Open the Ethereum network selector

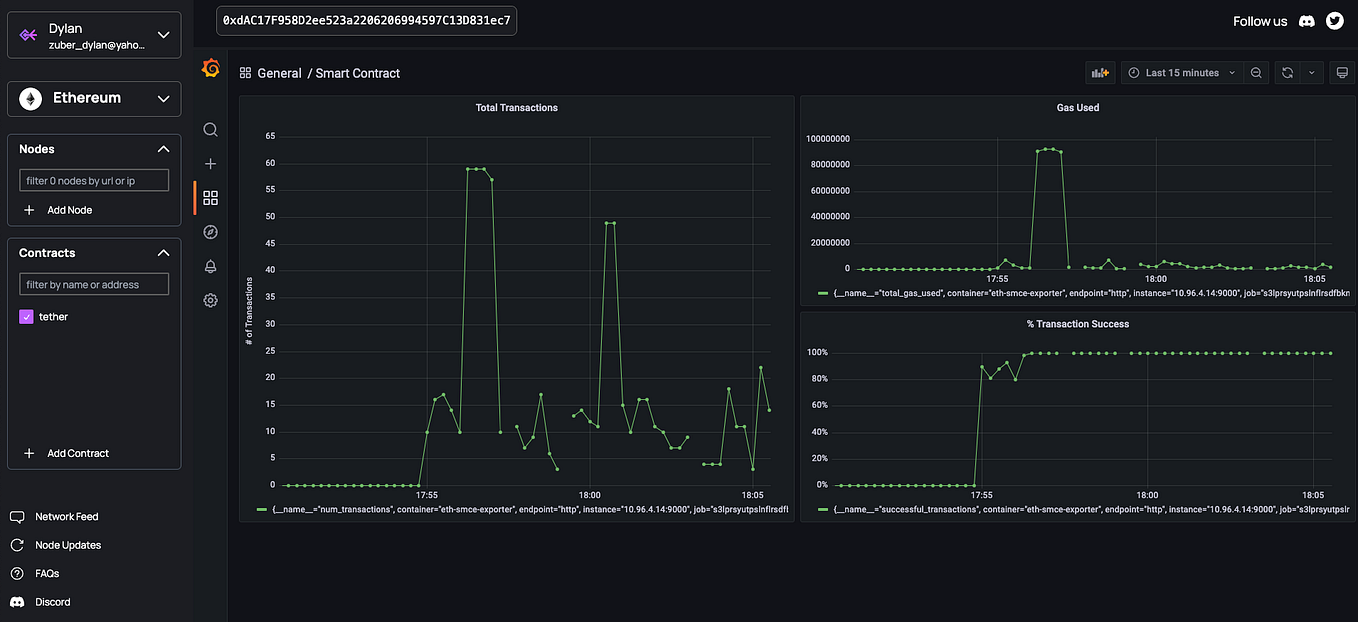click(93, 98)
